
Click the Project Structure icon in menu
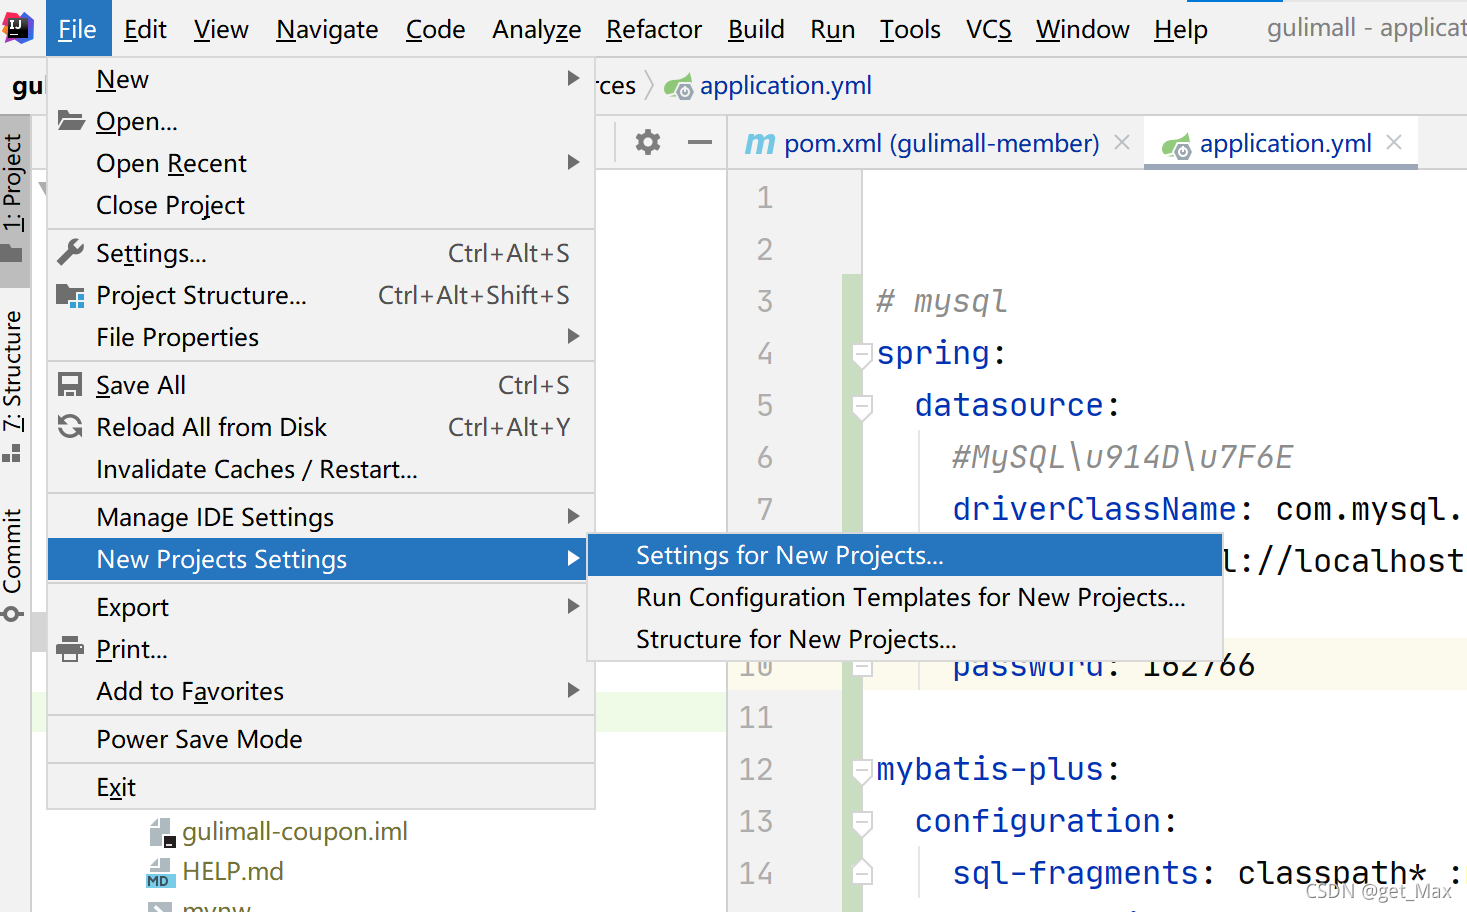(70, 295)
